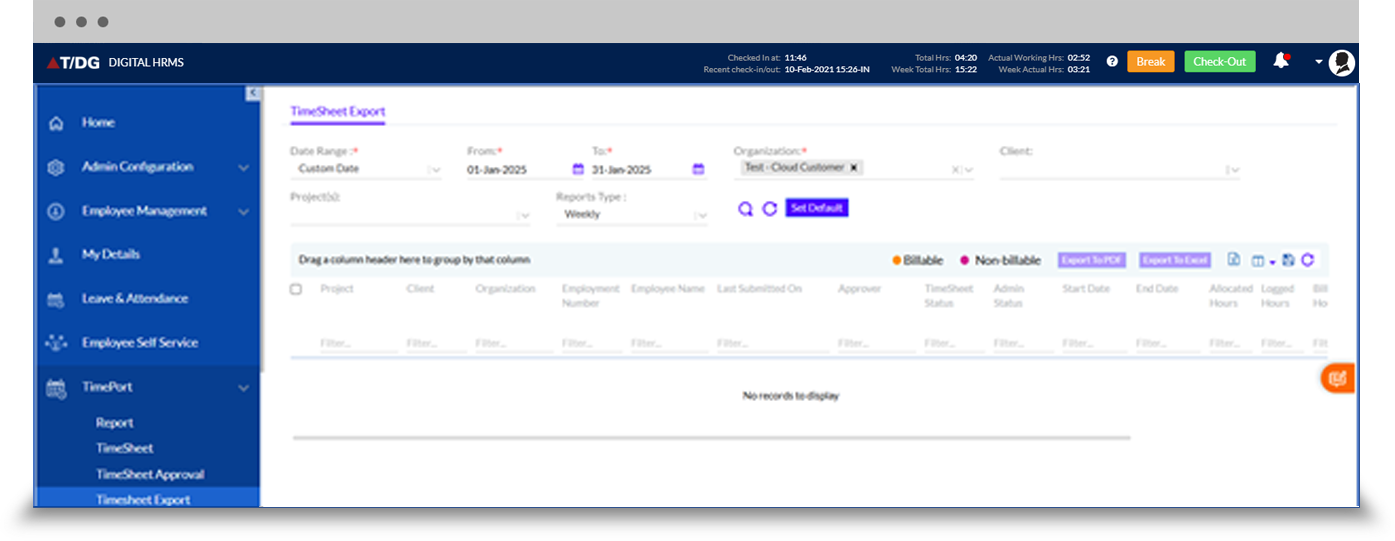This screenshot has height=541, width=1395.
Task: Click the Organization column header
Action: point(507,289)
